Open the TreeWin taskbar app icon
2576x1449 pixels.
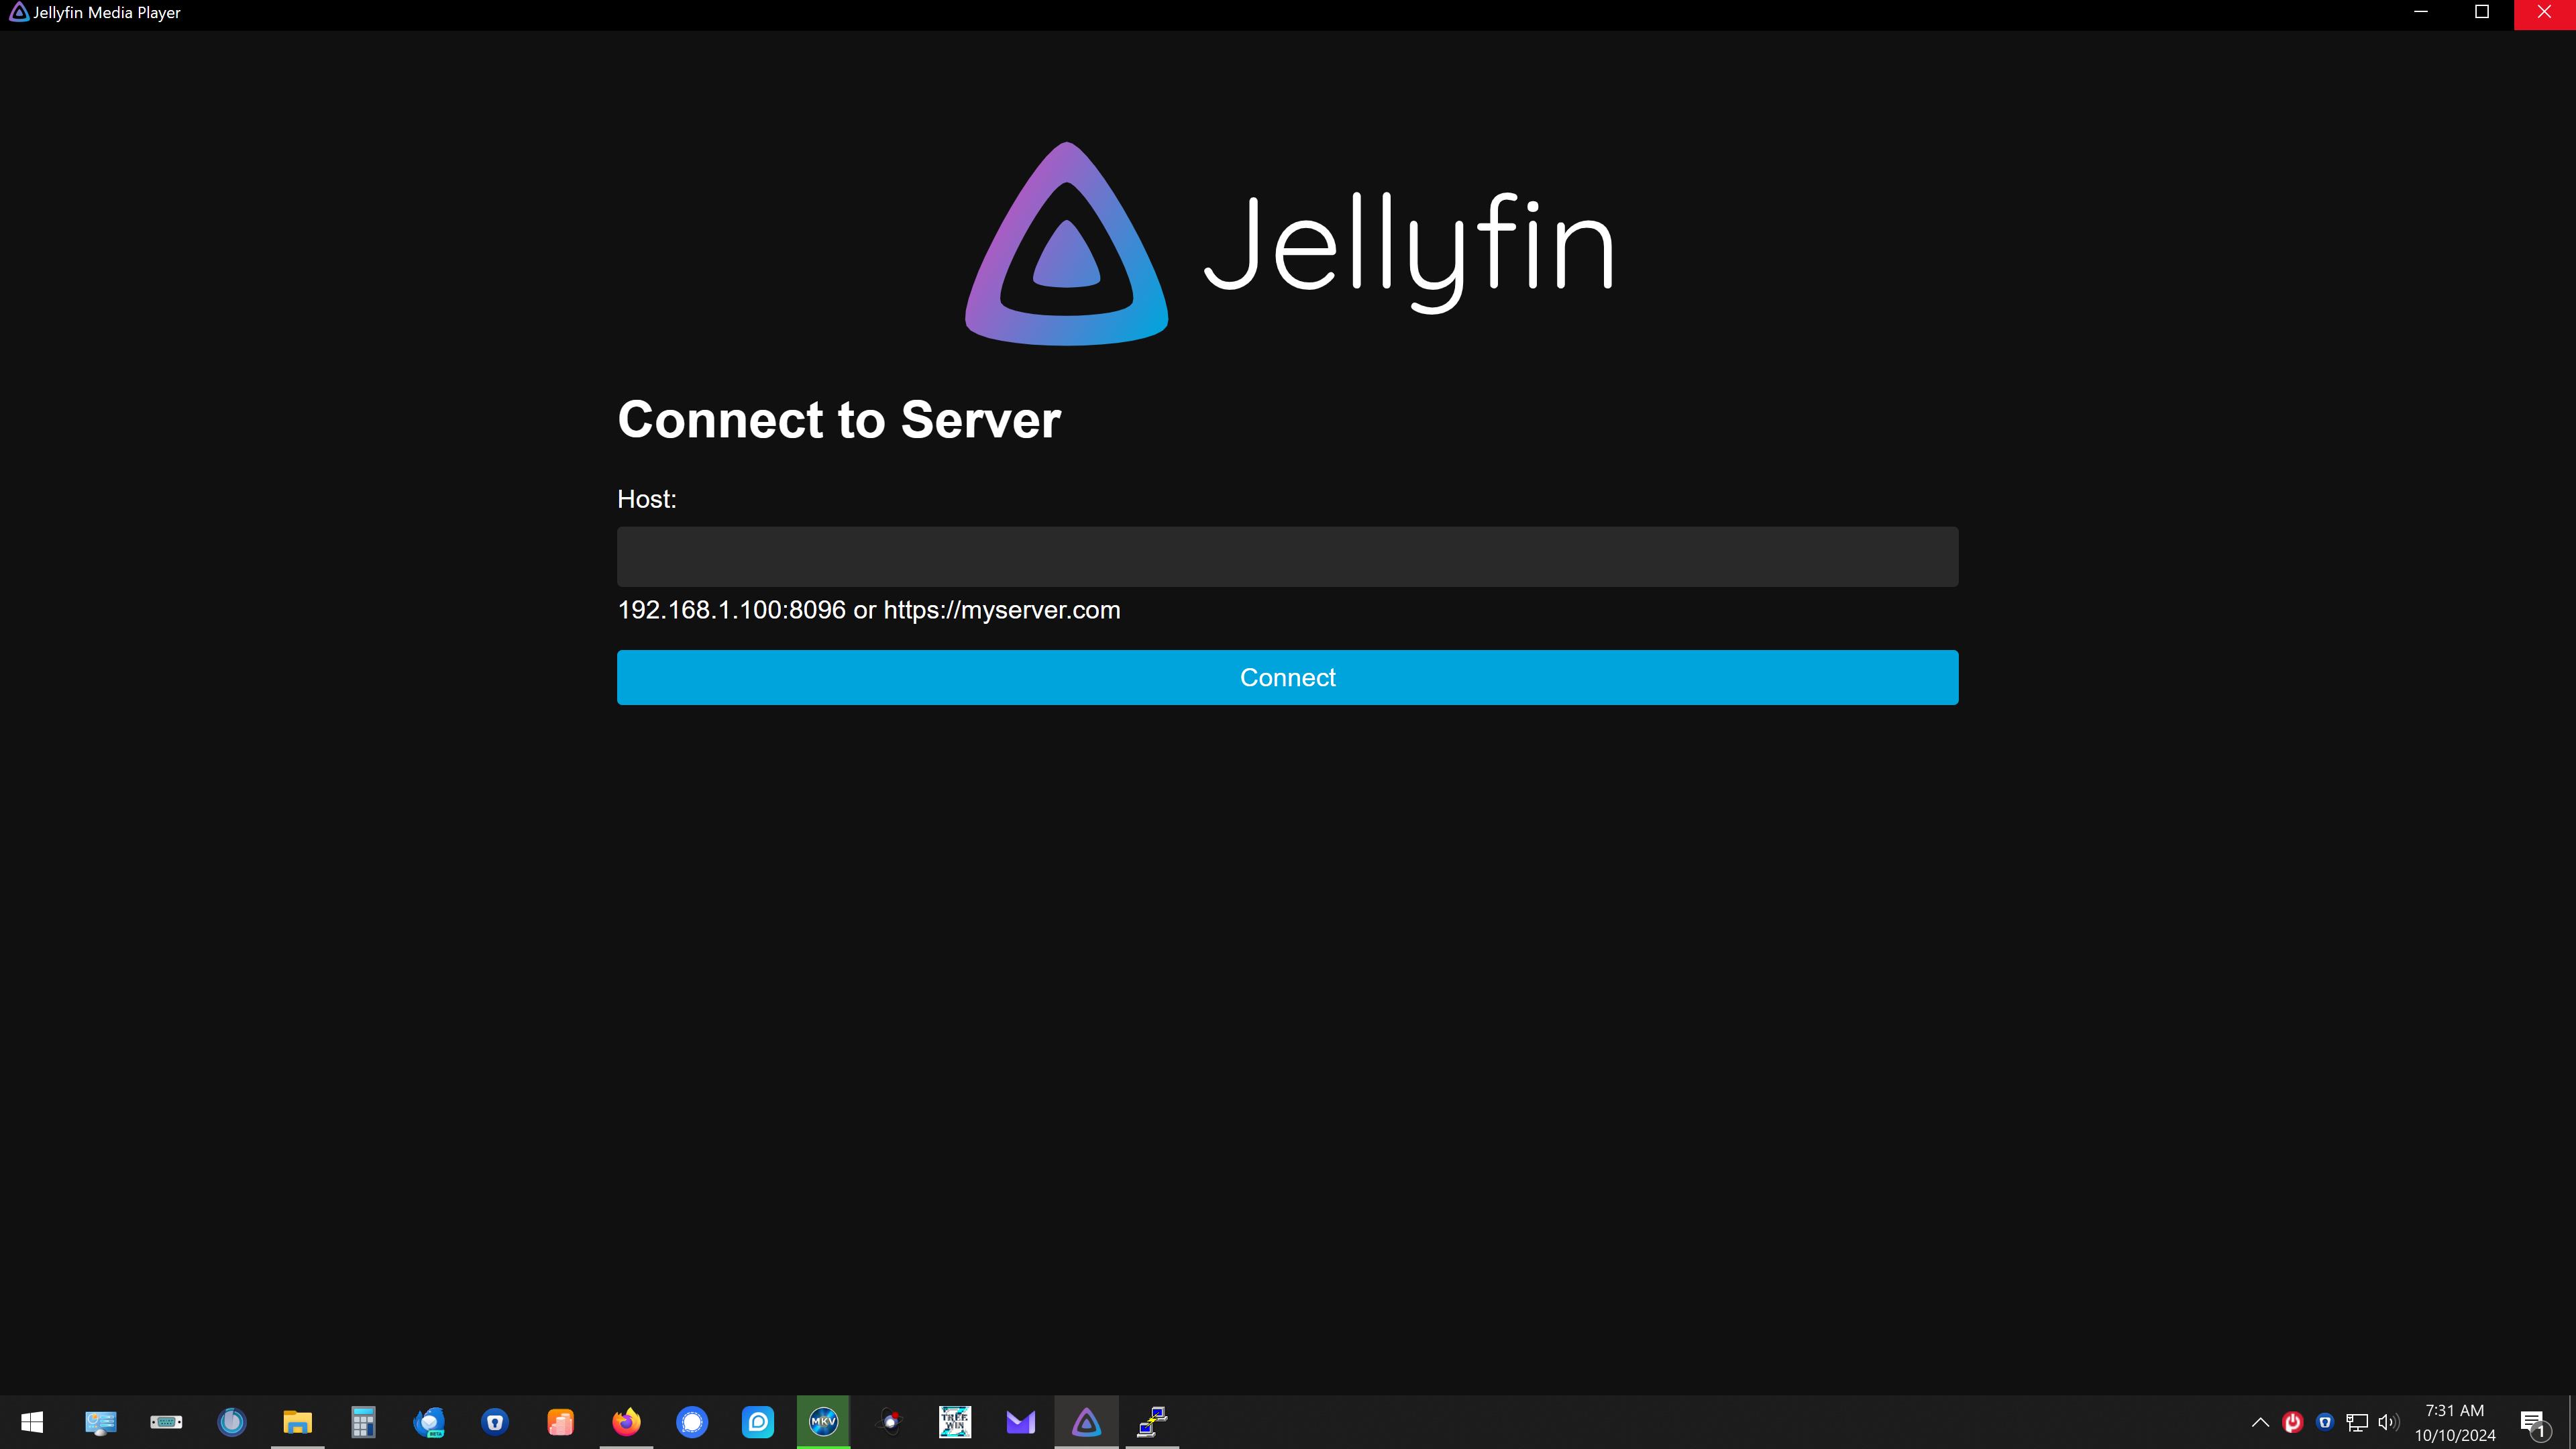(x=954, y=1421)
